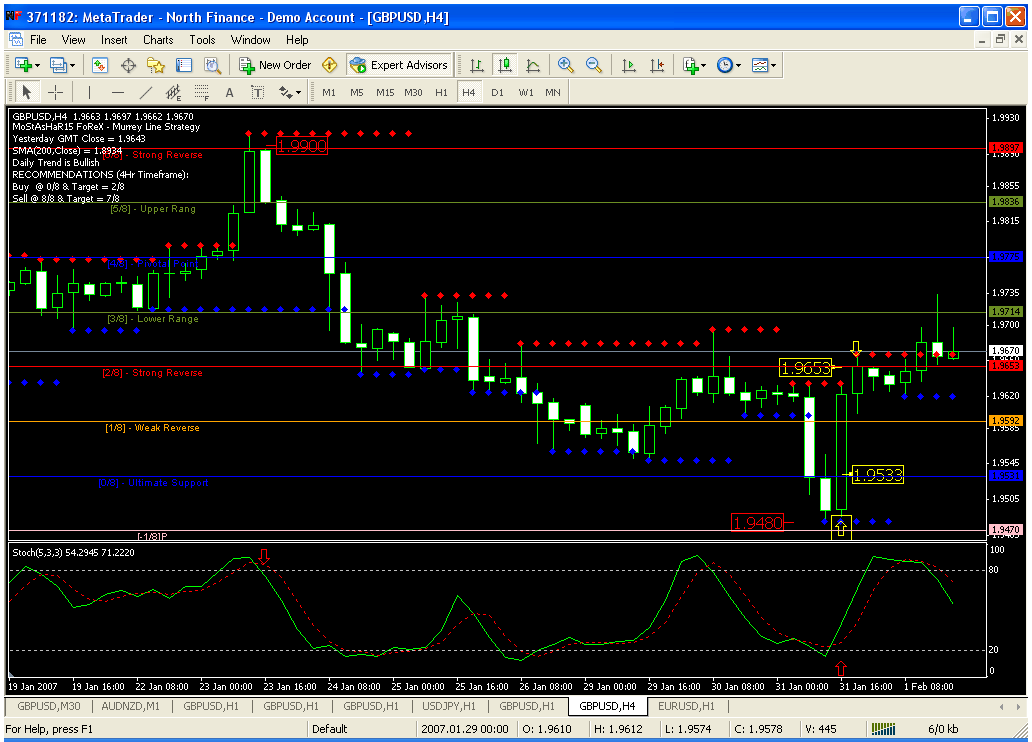
Task: Select the trendline drawing tool
Action: coord(146,93)
